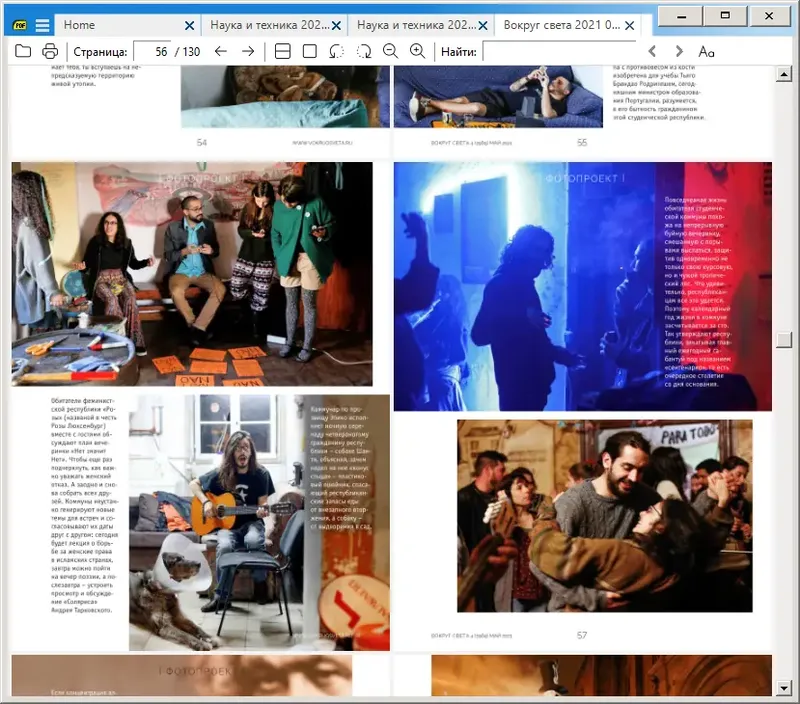The width and height of the screenshot is (800, 704).
Task: Open a file with the folder icon
Action: coord(23,51)
